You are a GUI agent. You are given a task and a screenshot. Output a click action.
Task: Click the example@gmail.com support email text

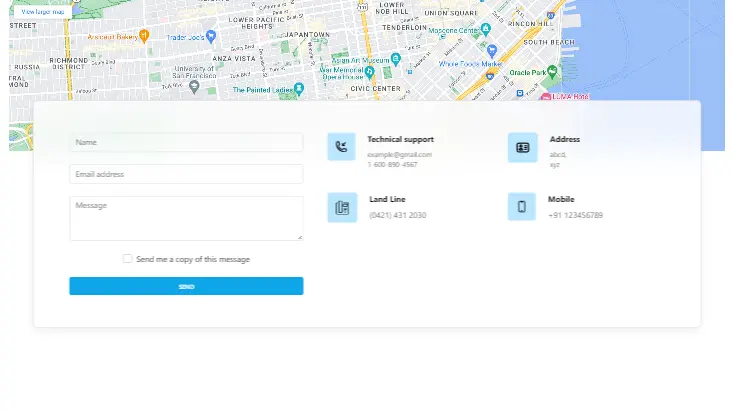click(400, 154)
